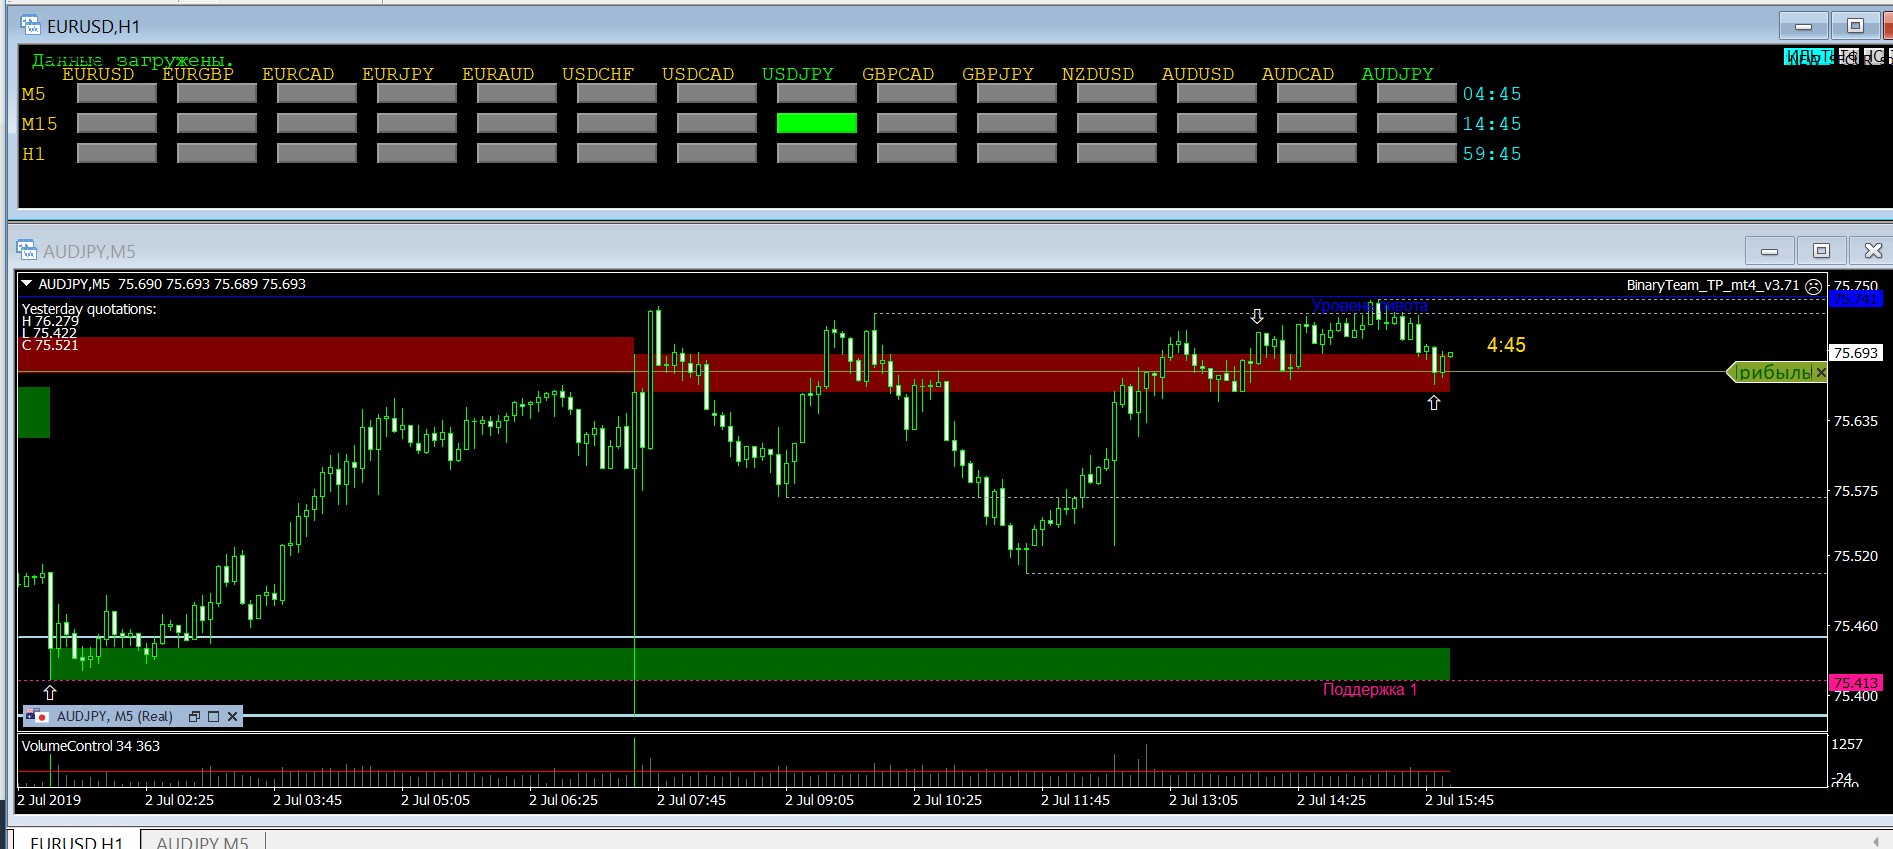Image resolution: width=1893 pixels, height=849 pixels.
Task: Switch to the EURUSD,H1 chart tab
Action: (76, 841)
